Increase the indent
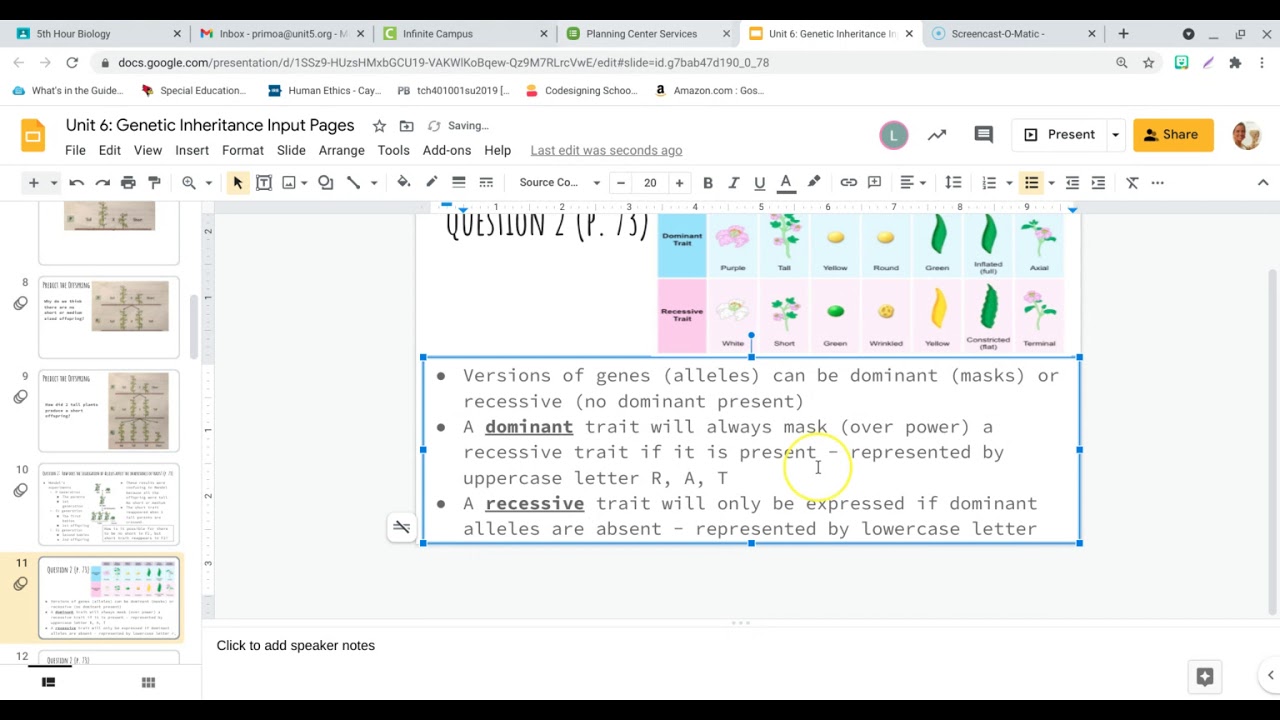 point(1098,183)
